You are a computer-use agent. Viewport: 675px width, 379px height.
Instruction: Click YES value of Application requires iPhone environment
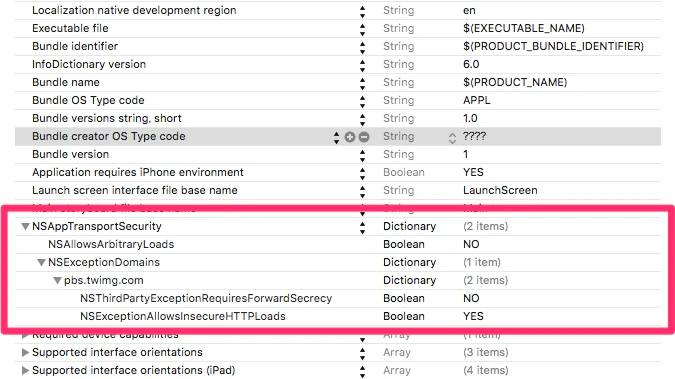474,172
